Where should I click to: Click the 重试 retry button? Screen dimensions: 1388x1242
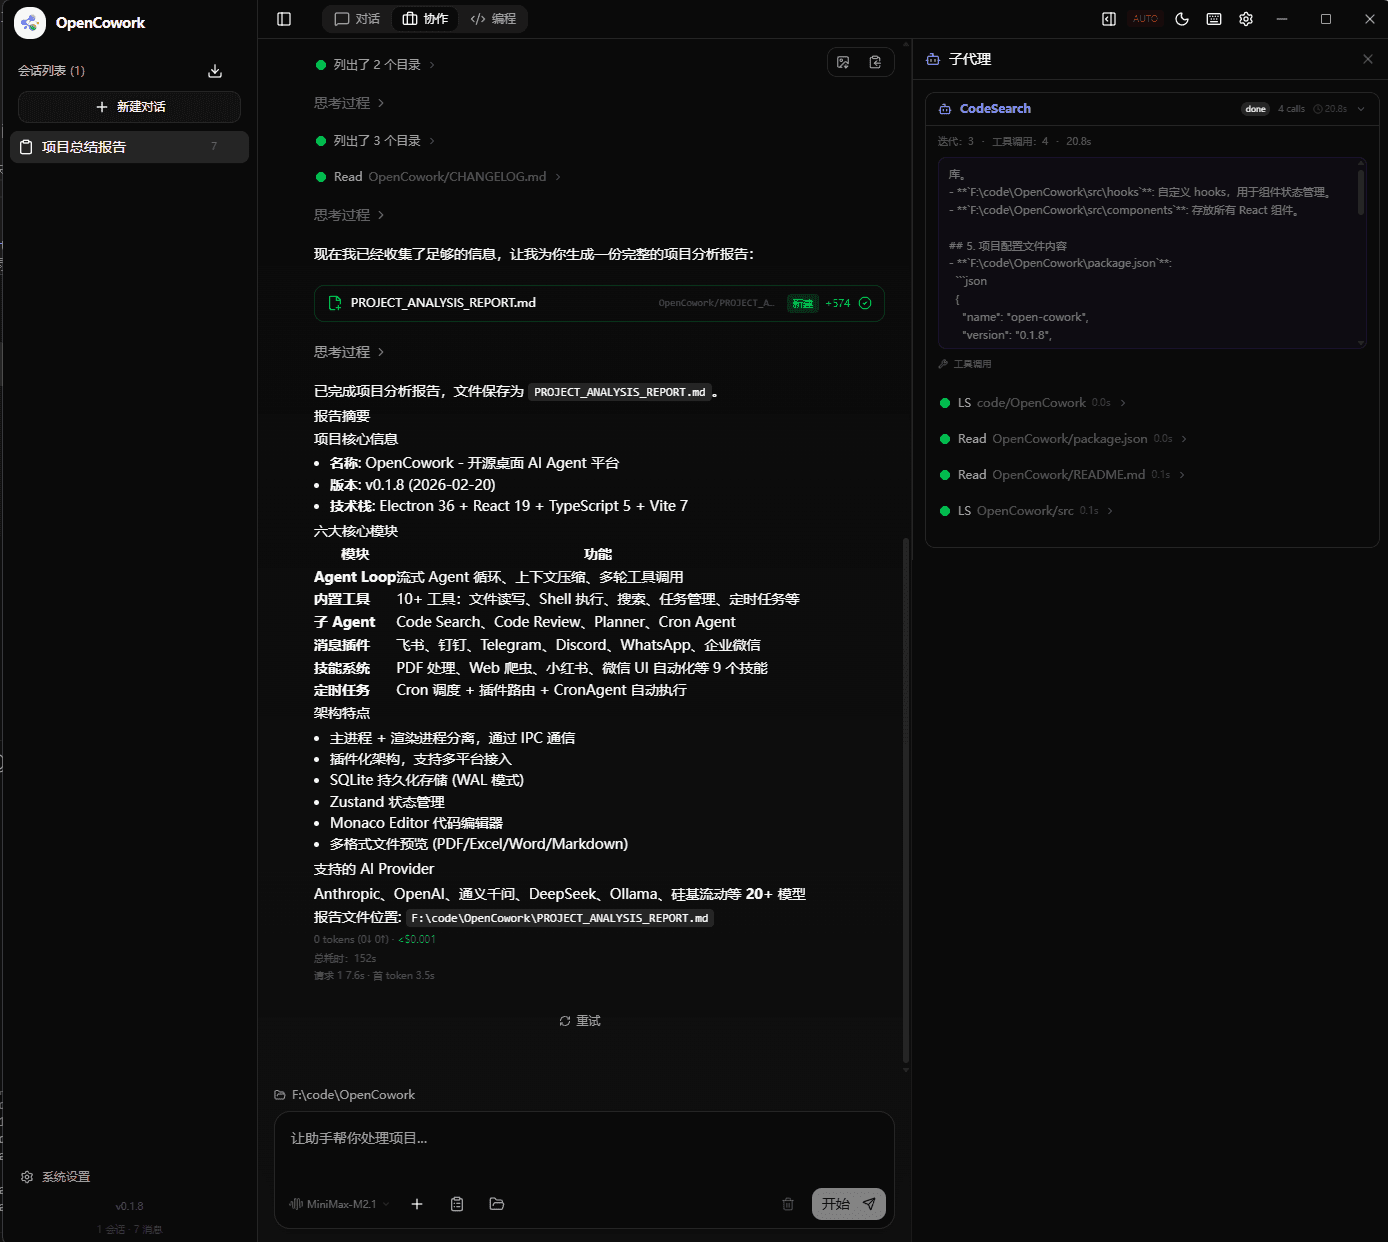tap(580, 1021)
